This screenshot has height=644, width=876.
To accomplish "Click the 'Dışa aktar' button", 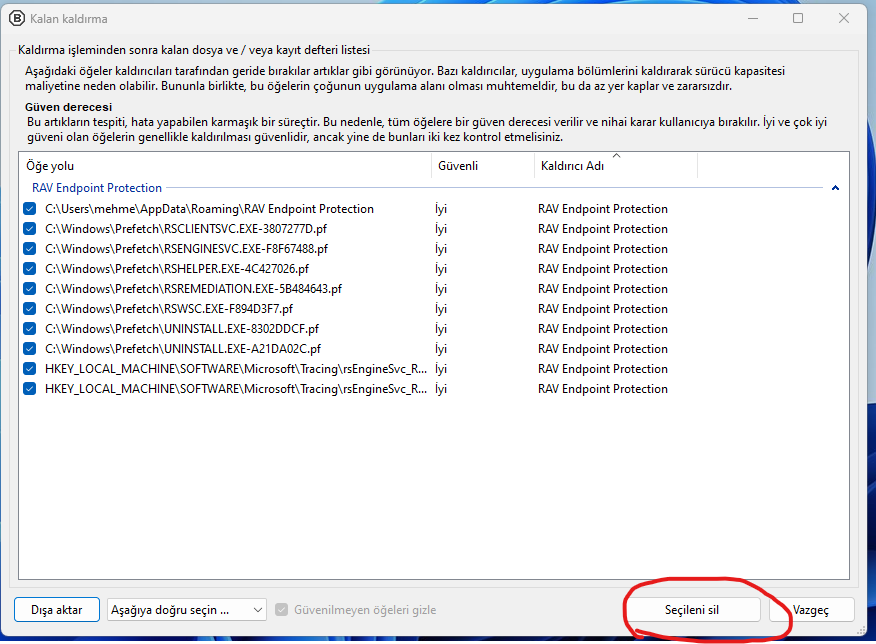I will (x=57, y=610).
